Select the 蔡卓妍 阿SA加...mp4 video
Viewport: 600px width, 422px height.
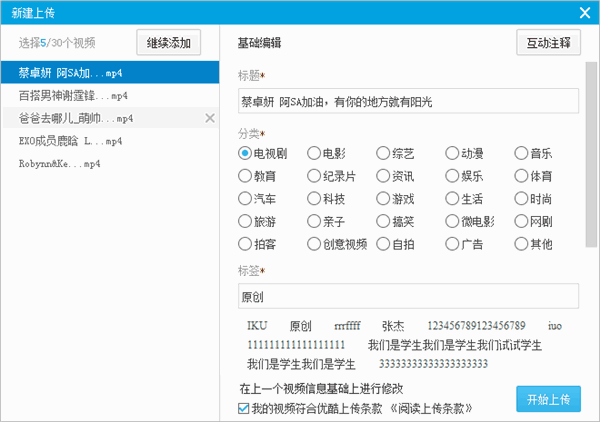click(110, 72)
